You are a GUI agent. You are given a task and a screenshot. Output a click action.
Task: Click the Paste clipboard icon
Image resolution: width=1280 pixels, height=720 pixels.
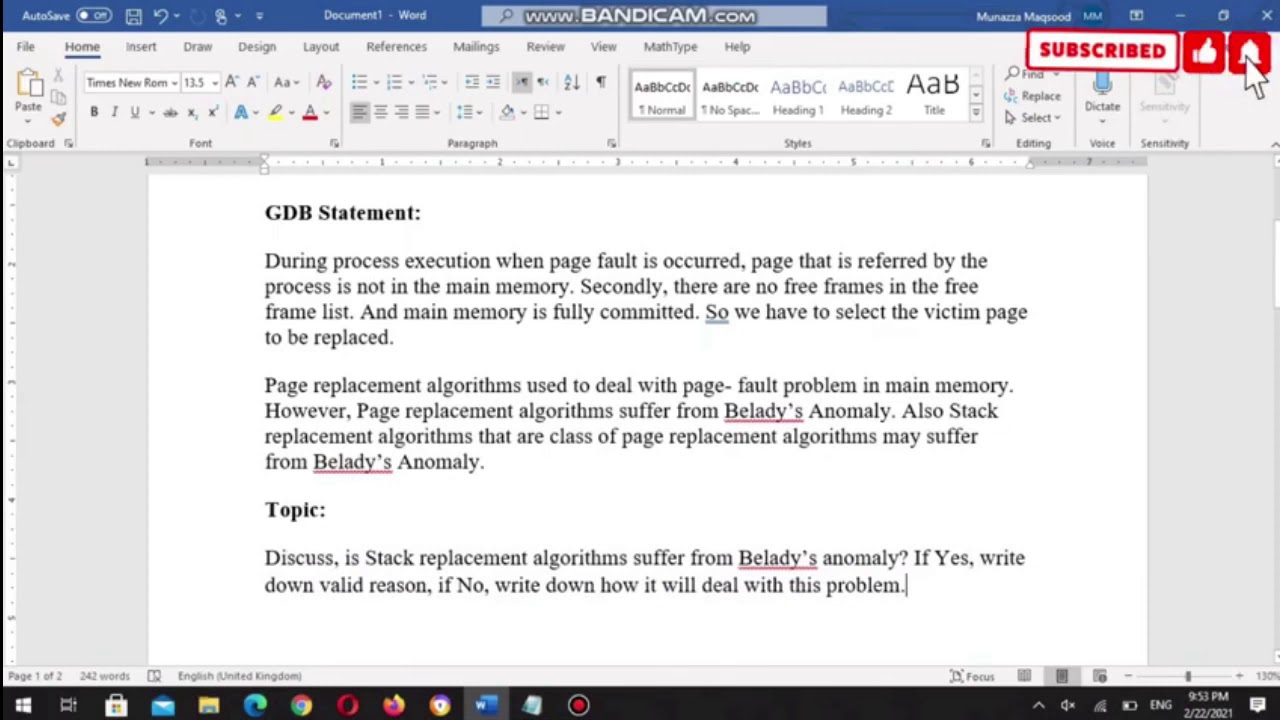point(28,84)
